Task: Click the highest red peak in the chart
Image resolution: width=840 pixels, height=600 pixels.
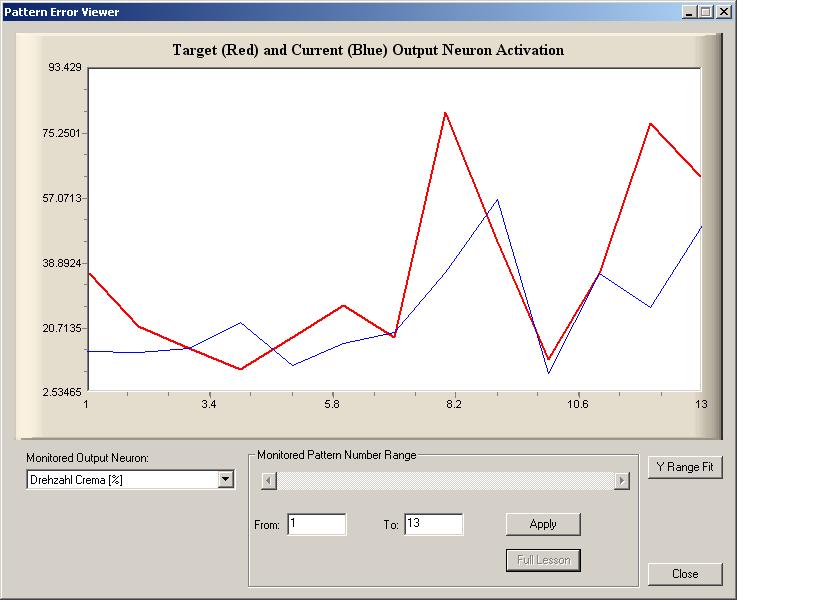Action: (445, 113)
